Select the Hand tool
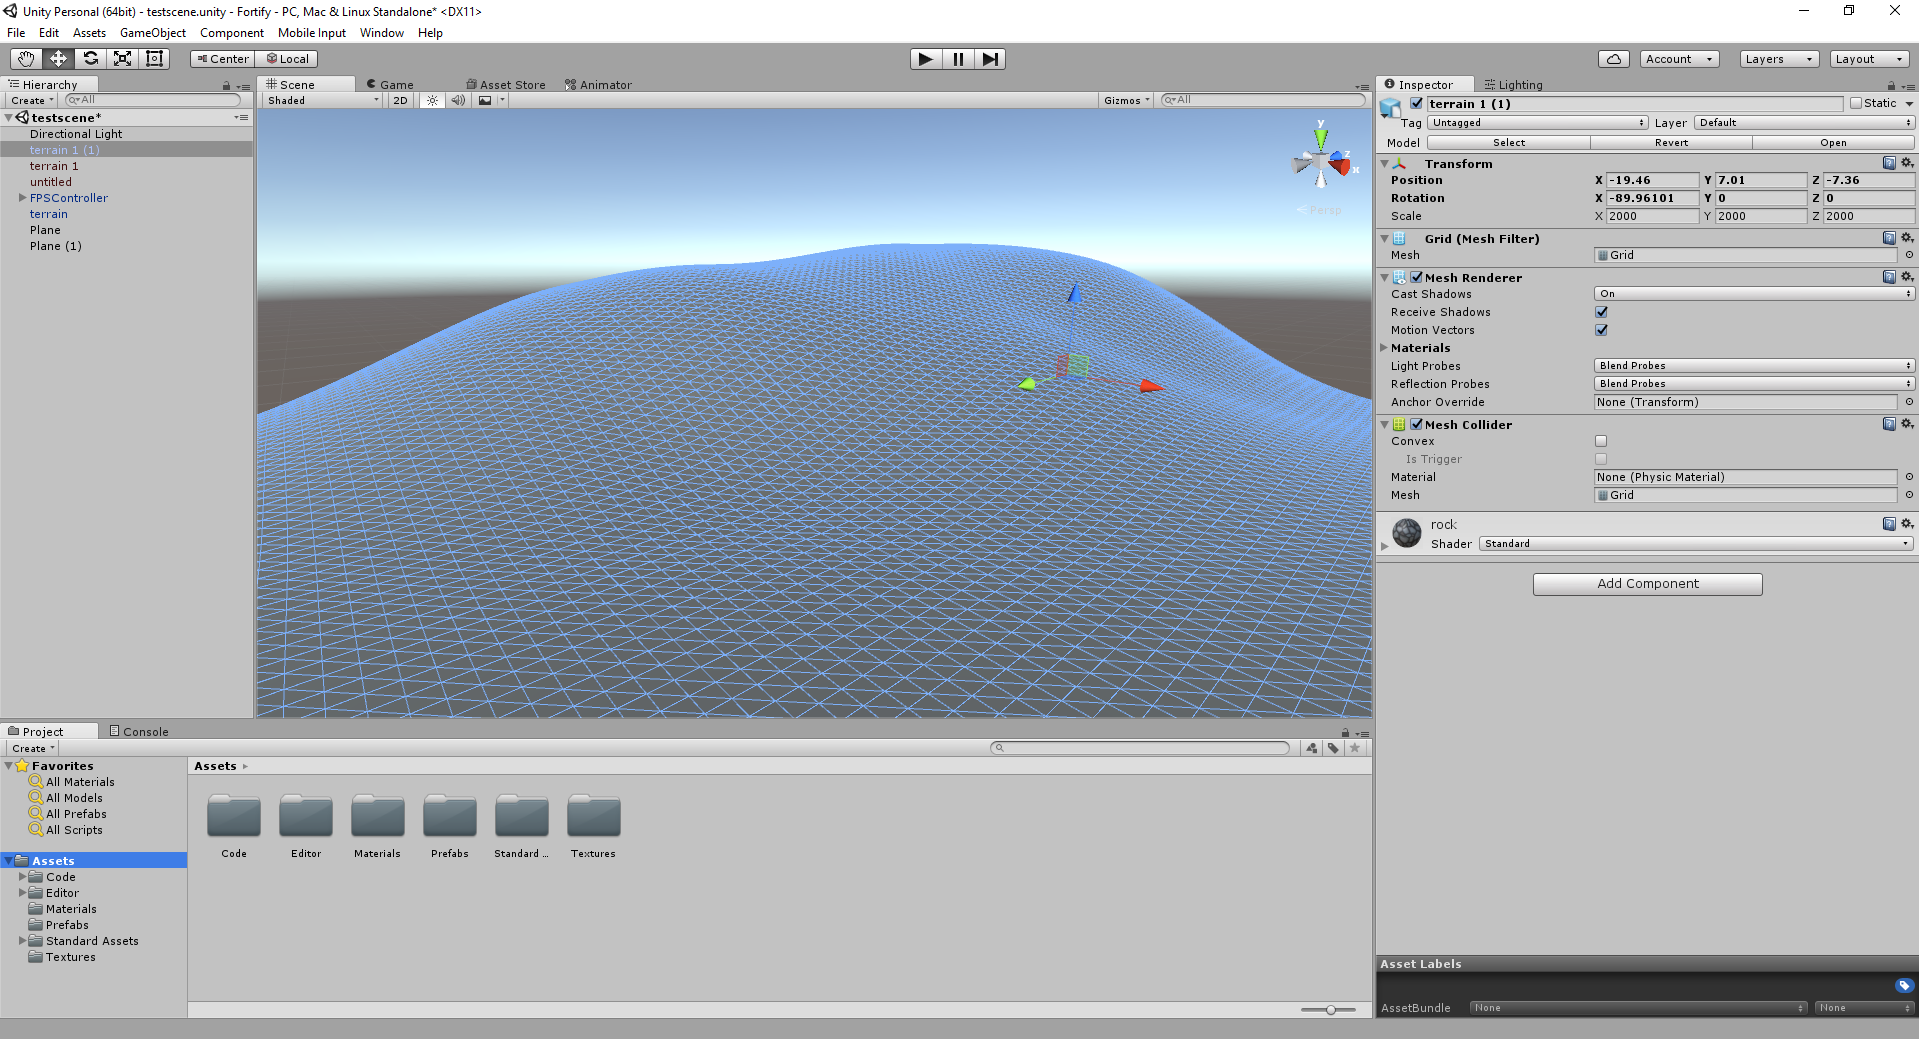 26,59
